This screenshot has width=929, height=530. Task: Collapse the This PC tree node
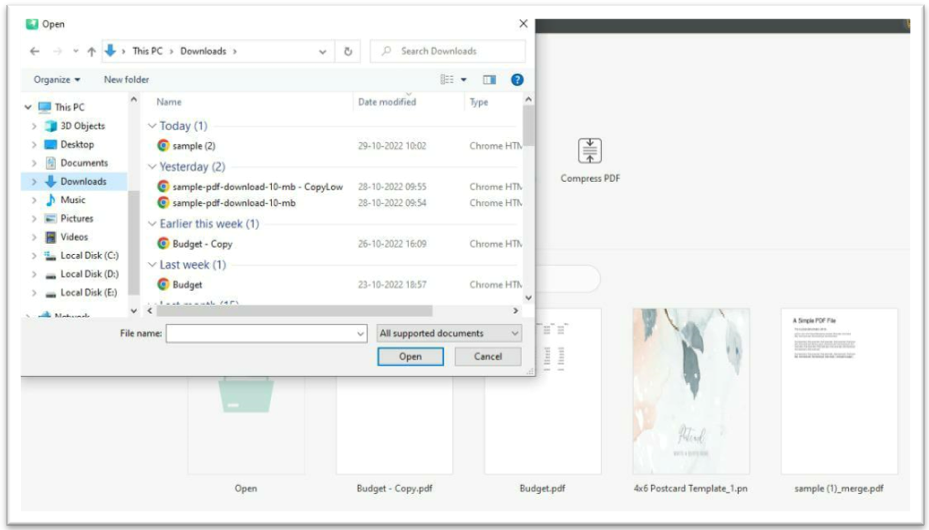[x=28, y=107]
